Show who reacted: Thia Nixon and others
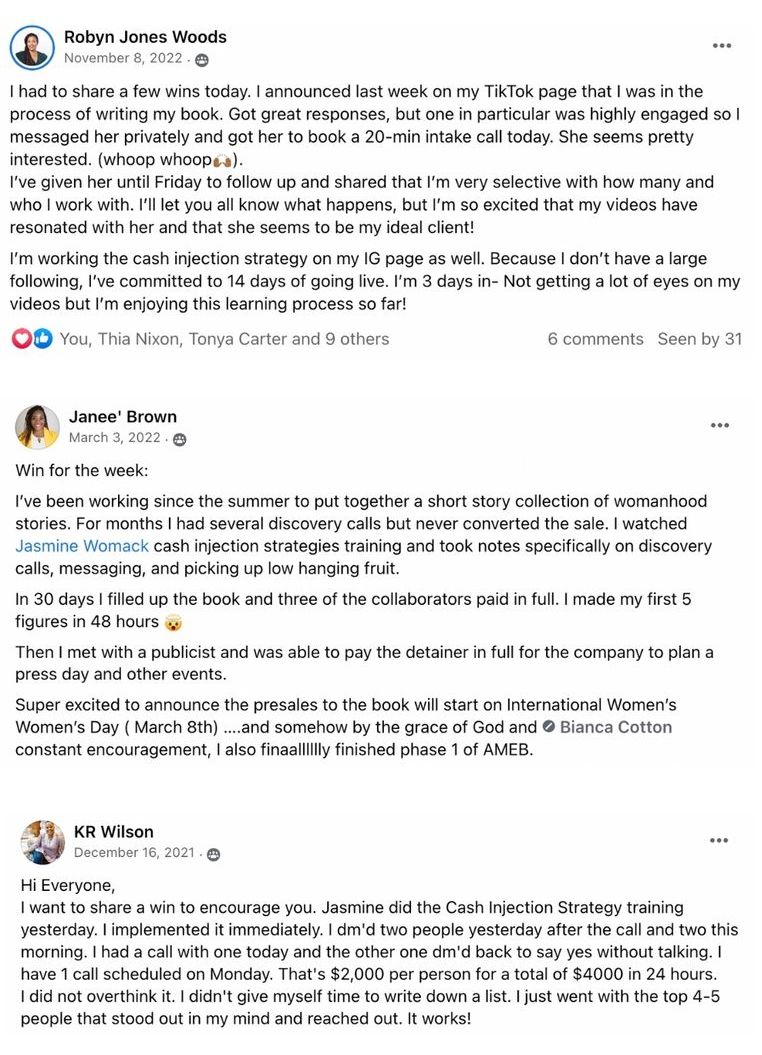The width and height of the screenshot is (762, 1055). 224,339
